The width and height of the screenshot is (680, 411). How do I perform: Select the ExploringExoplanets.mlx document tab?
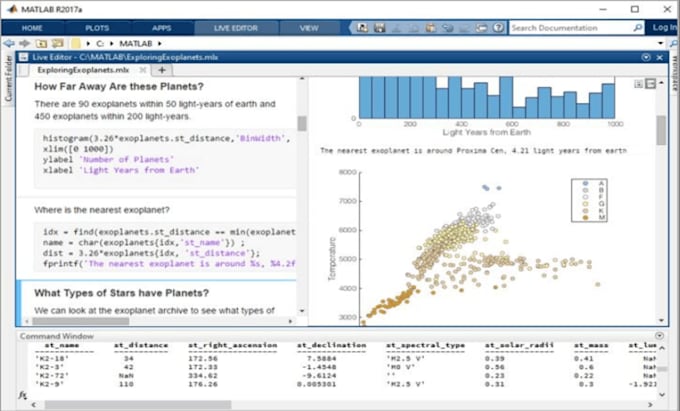tap(83, 70)
